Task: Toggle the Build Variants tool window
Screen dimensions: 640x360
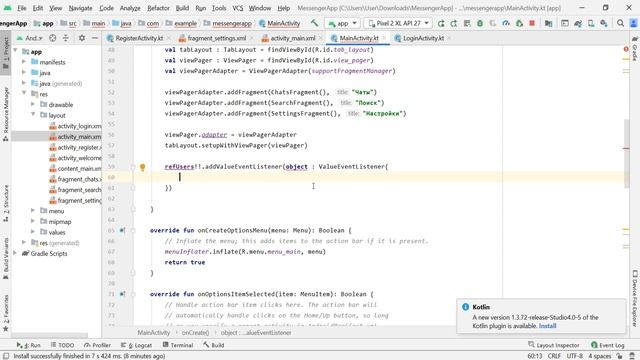Action: (5, 259)
